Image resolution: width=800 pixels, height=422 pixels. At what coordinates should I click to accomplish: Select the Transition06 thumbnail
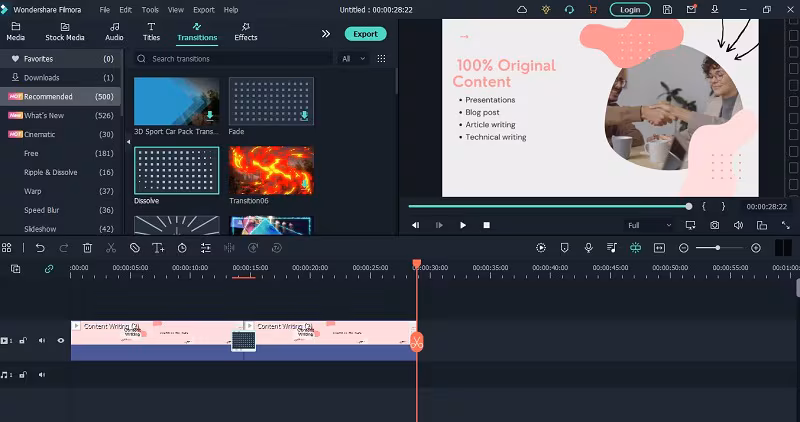point(271,170)
